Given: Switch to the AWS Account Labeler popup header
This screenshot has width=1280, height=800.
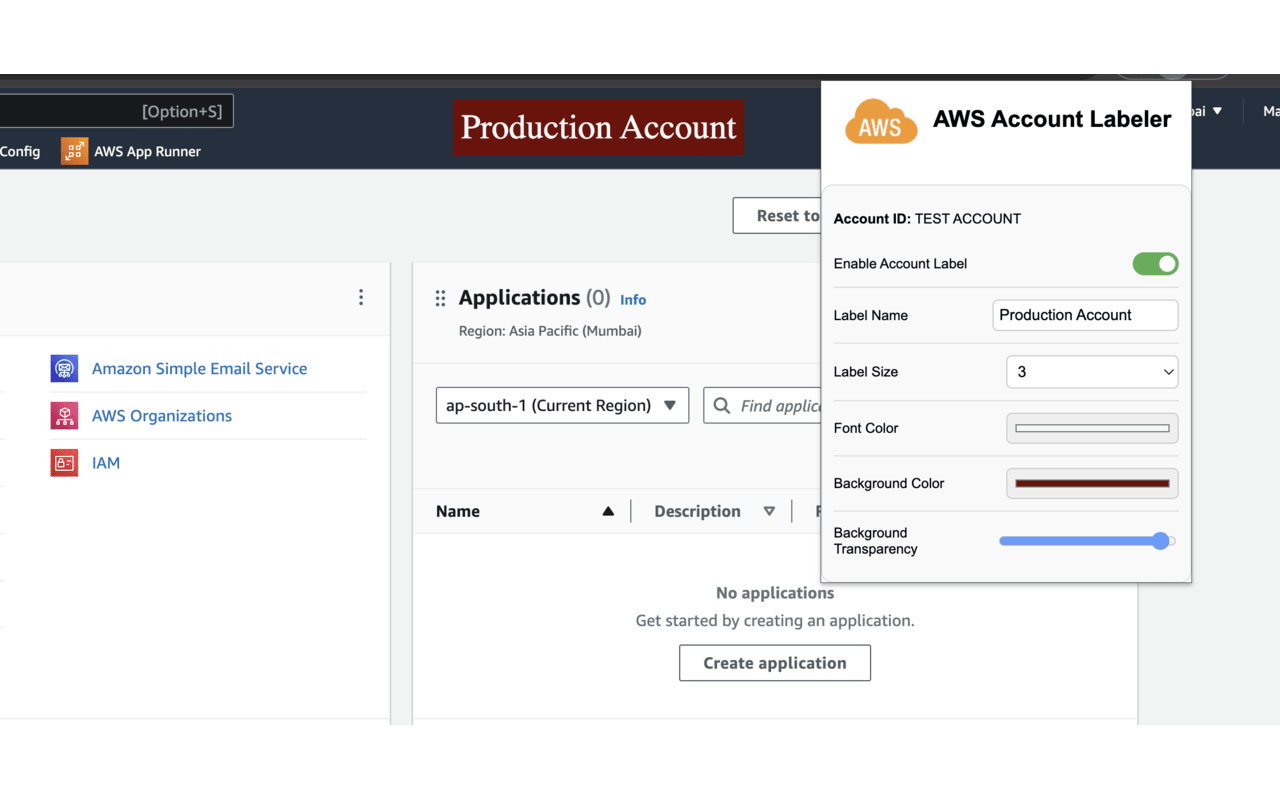Looking at the screenshot, I should [x=1051, y=119].
